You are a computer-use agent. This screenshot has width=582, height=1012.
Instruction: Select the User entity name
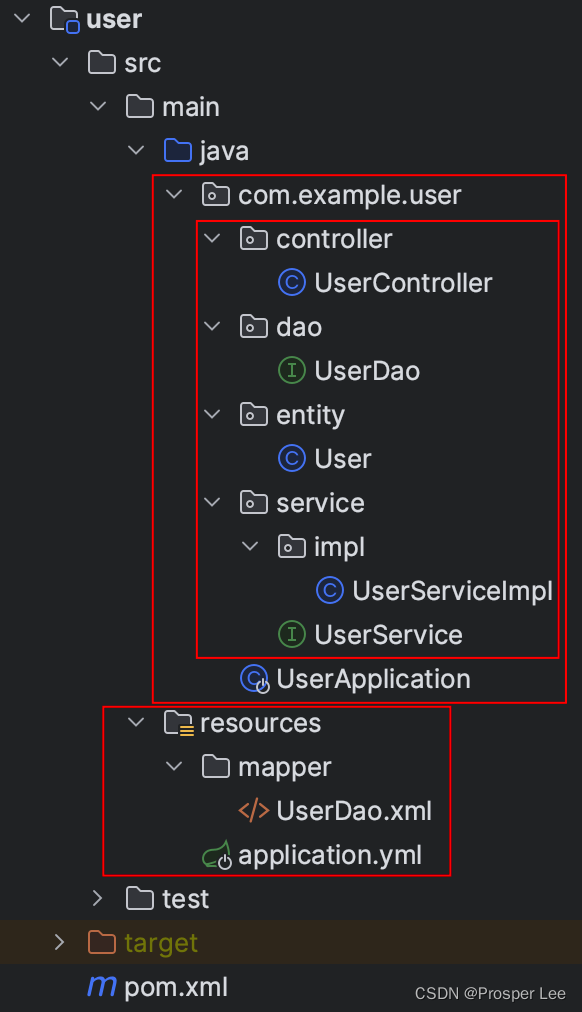tap(343, 458)
